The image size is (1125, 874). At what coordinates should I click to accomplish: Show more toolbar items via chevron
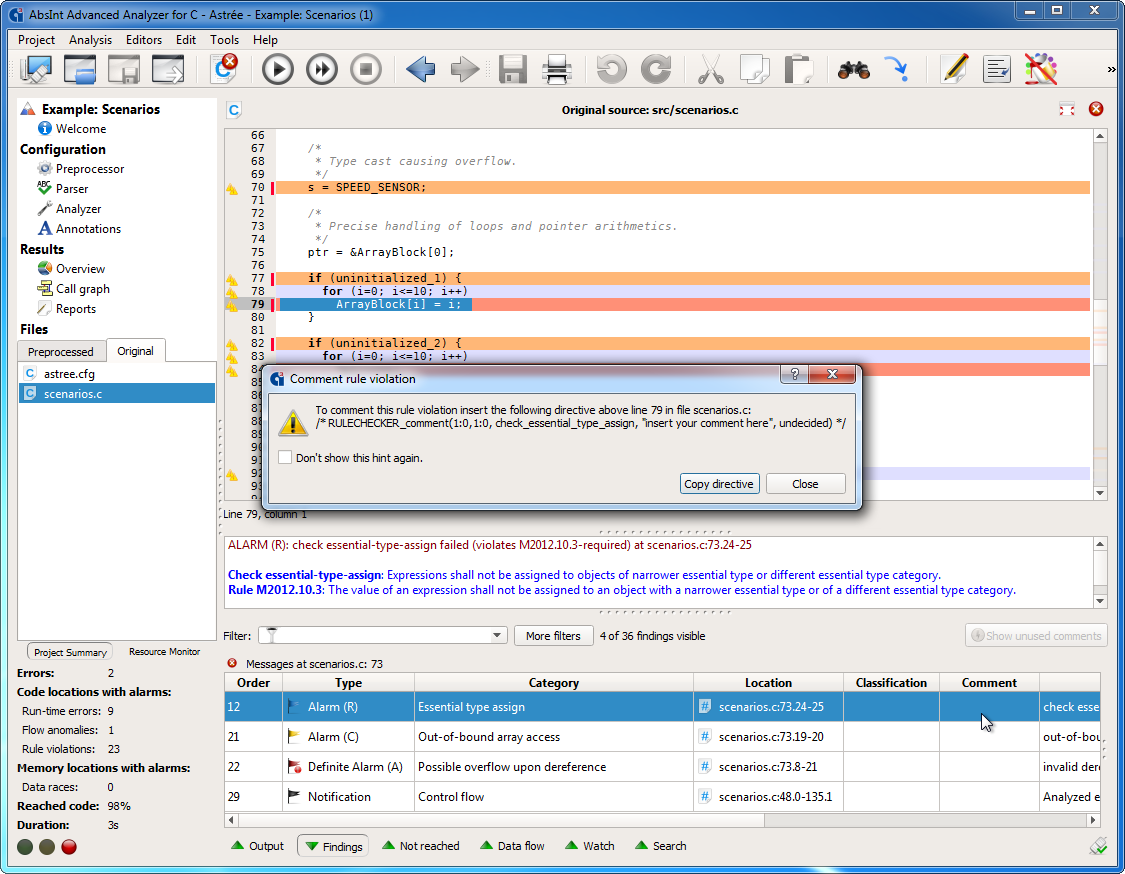point(1111,70)
